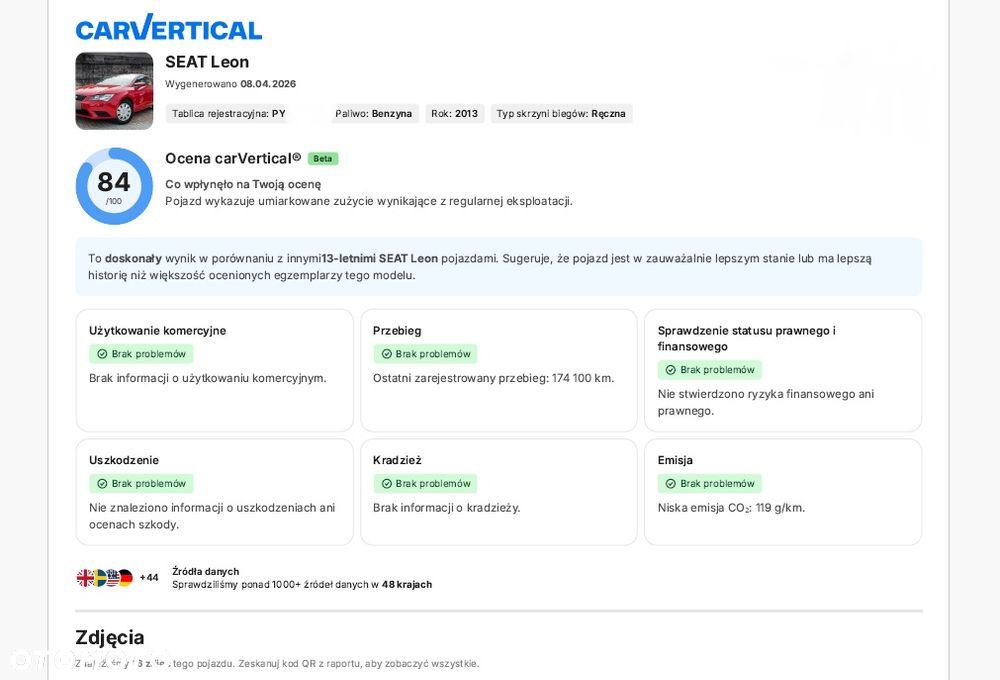Open Sprawdzenie statusu prawnego i finansowego card
The height and width of the screenshot is (680, 1000).
coord(783,370)
